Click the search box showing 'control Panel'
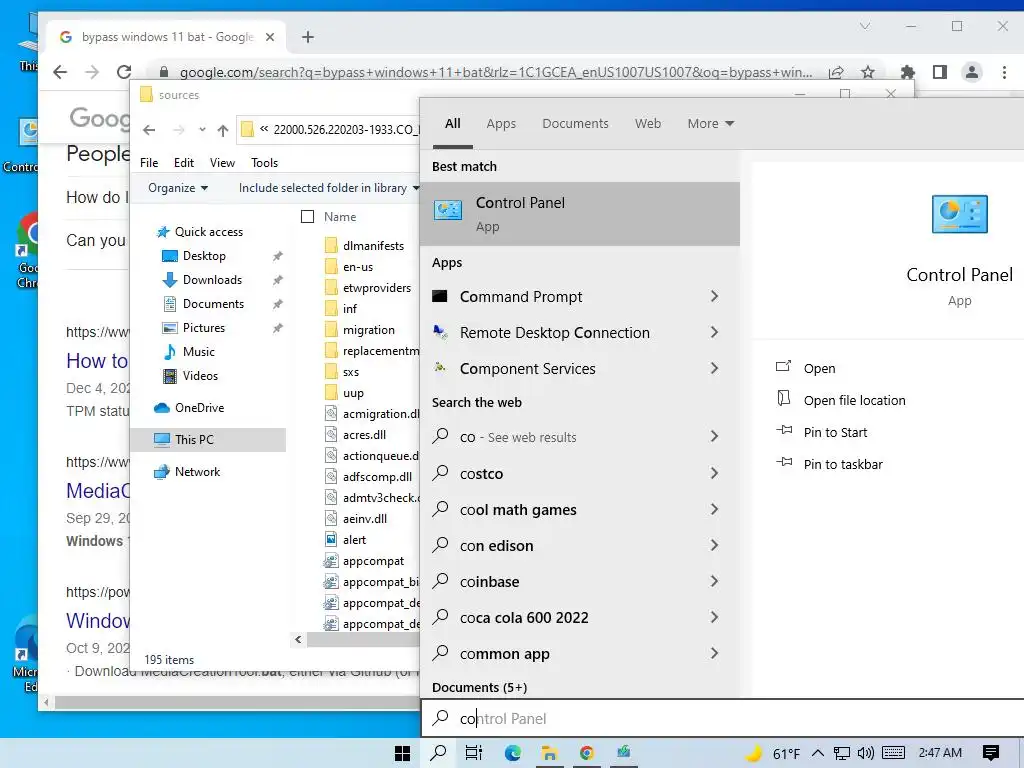 pyautogui.click(x=722, y=718)
